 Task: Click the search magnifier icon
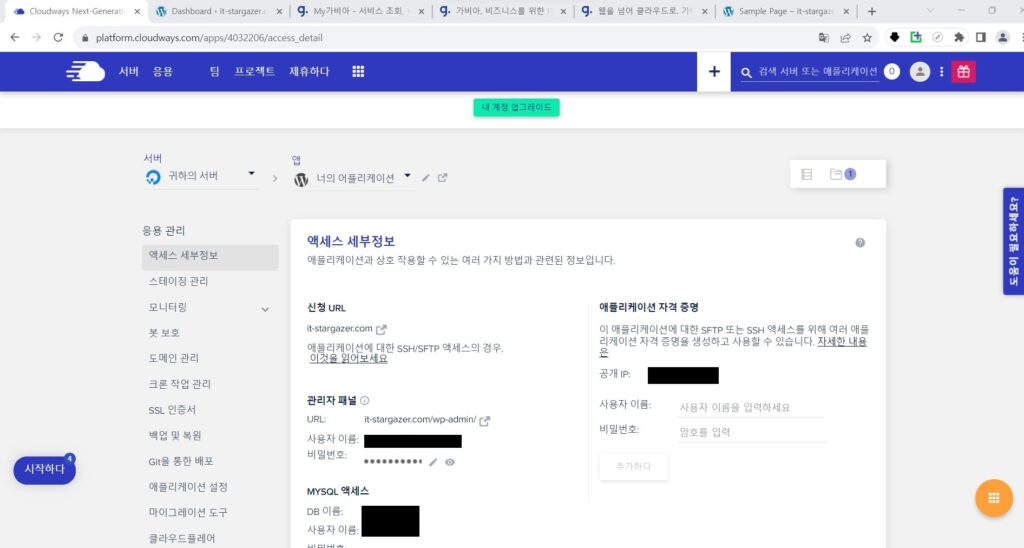[x=746, y=73]
